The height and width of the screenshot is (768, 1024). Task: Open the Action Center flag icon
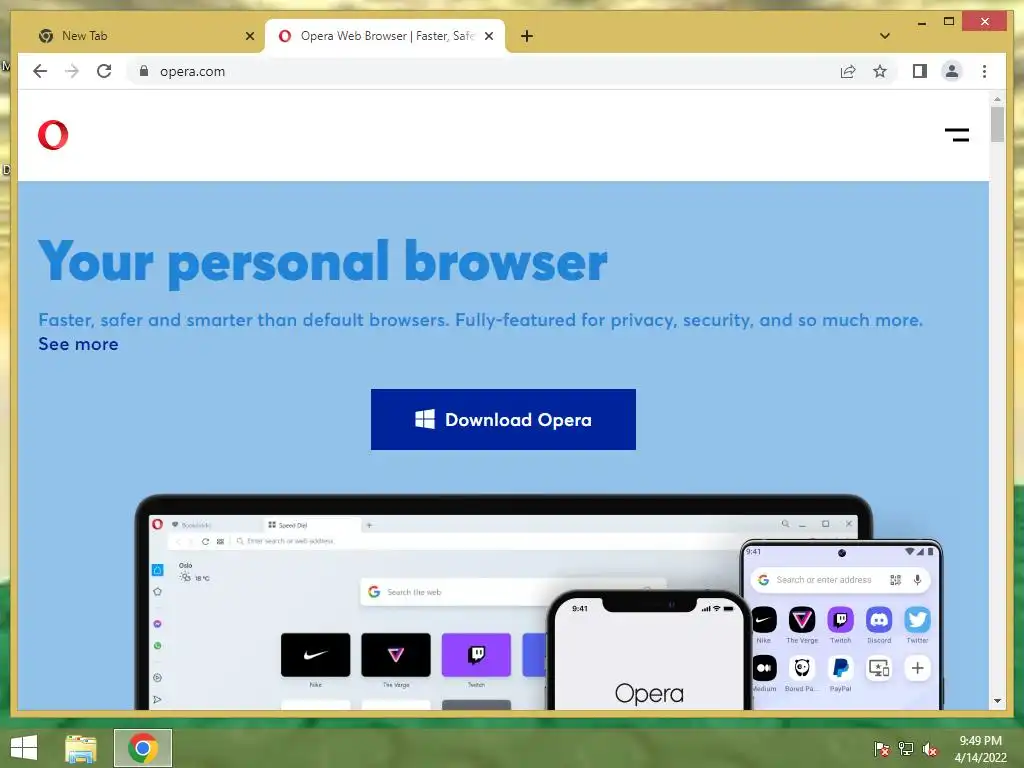(x=881, y=749)
